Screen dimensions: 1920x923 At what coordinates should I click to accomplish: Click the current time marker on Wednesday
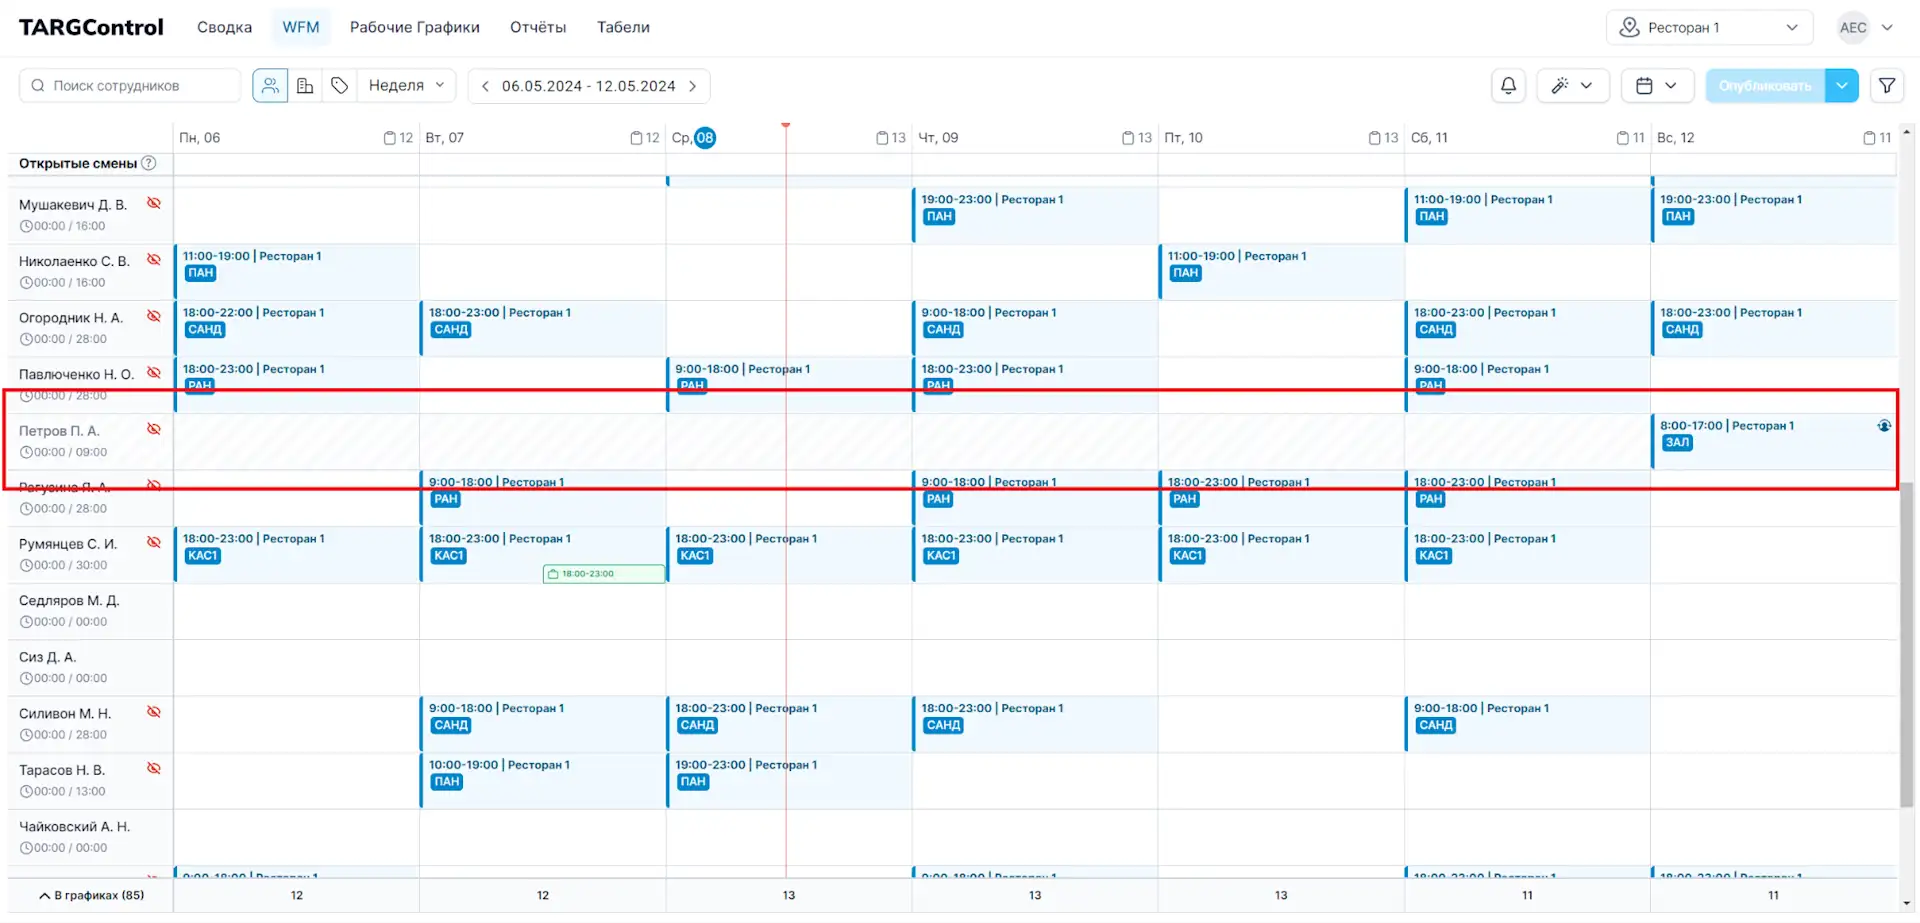point(786,126)
